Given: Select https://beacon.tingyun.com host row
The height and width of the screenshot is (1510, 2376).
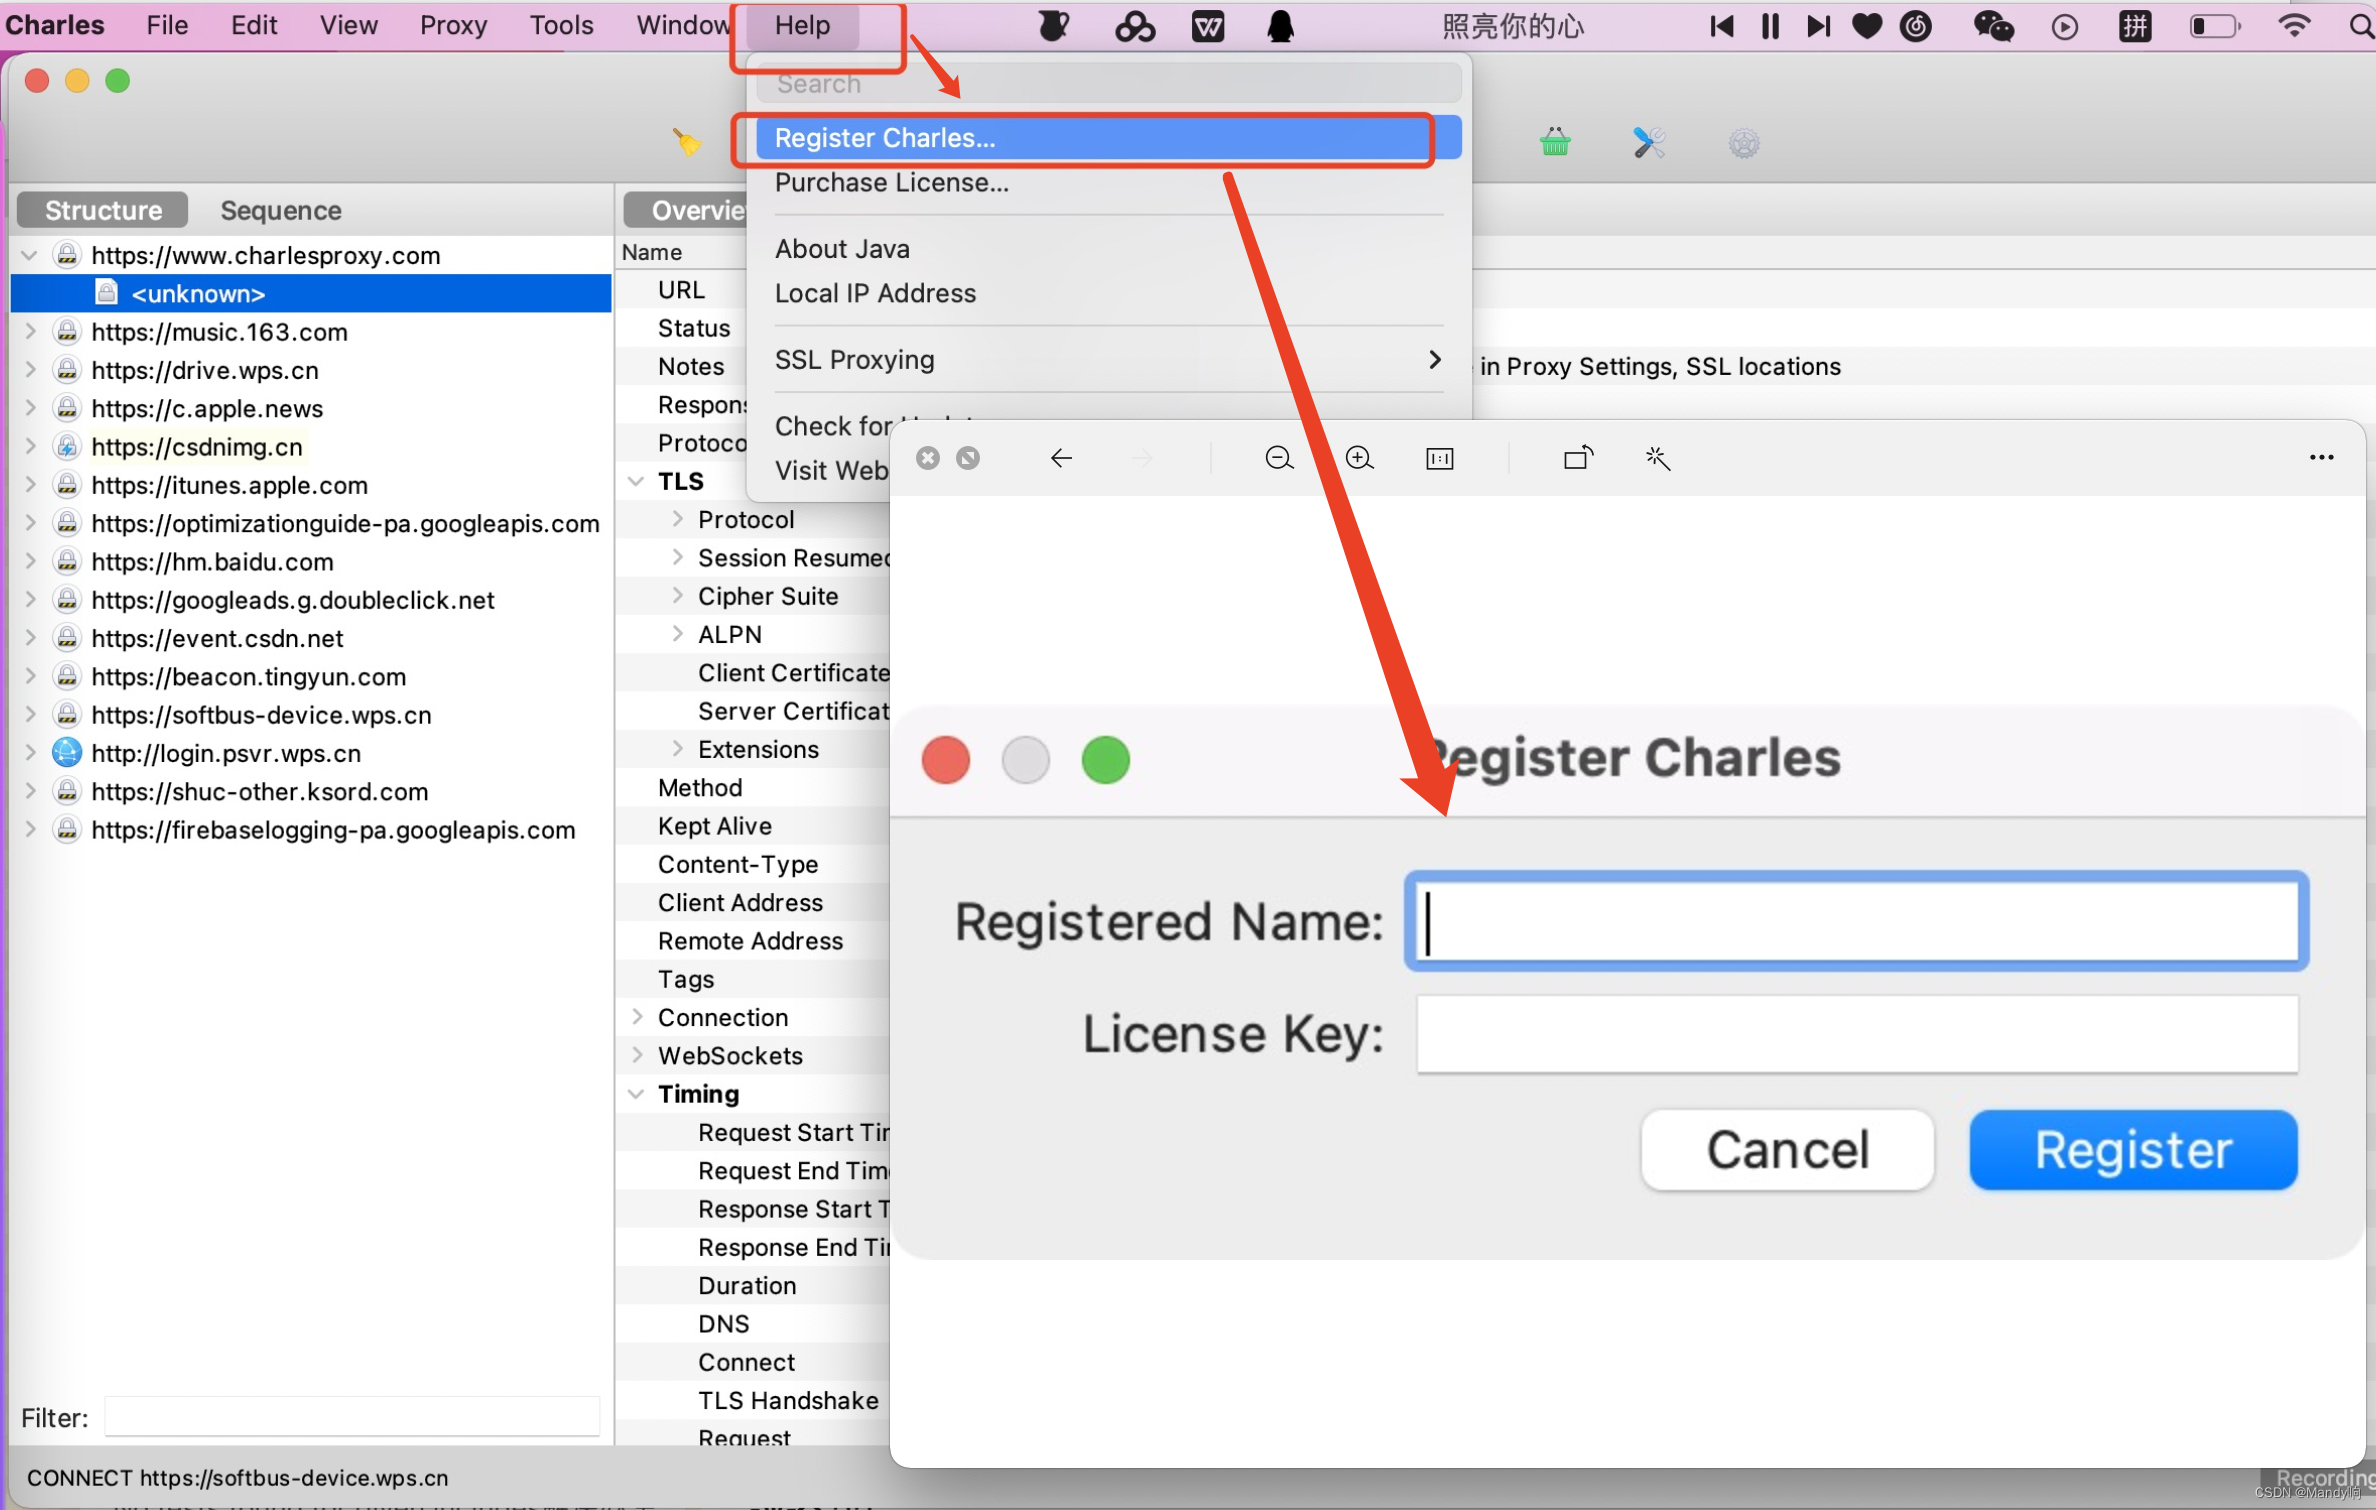Looking at the screenshot, I should [x=311, y=676].
